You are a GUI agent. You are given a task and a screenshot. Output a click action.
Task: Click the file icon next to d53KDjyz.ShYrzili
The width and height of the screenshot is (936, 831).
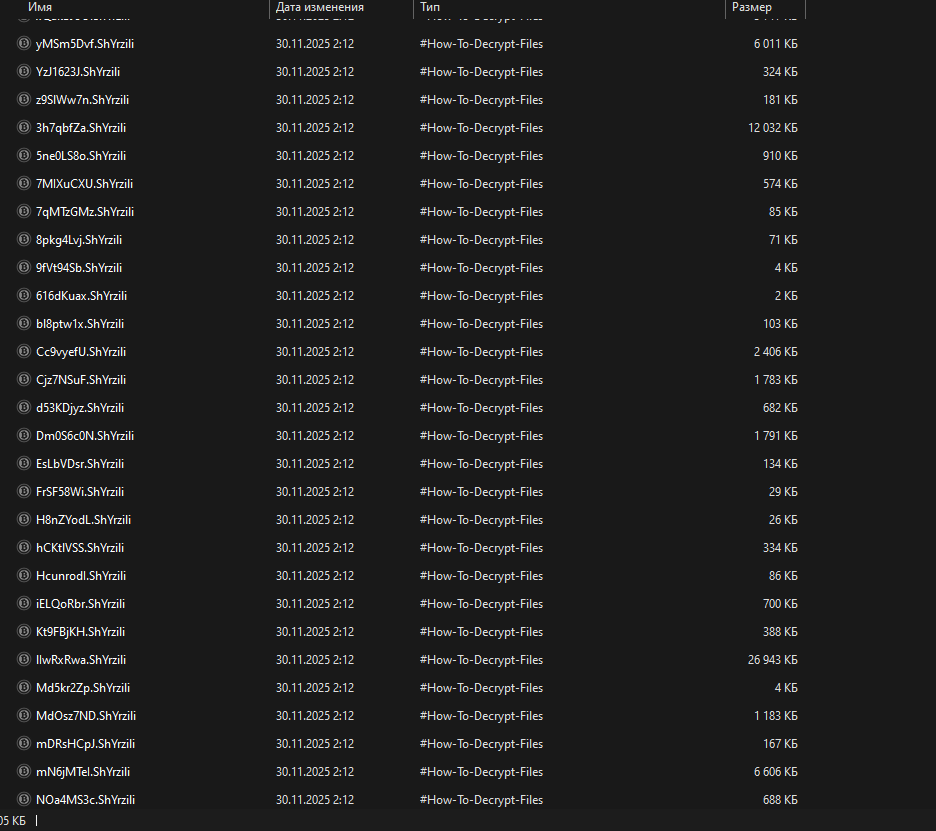[x=23, y=407]
